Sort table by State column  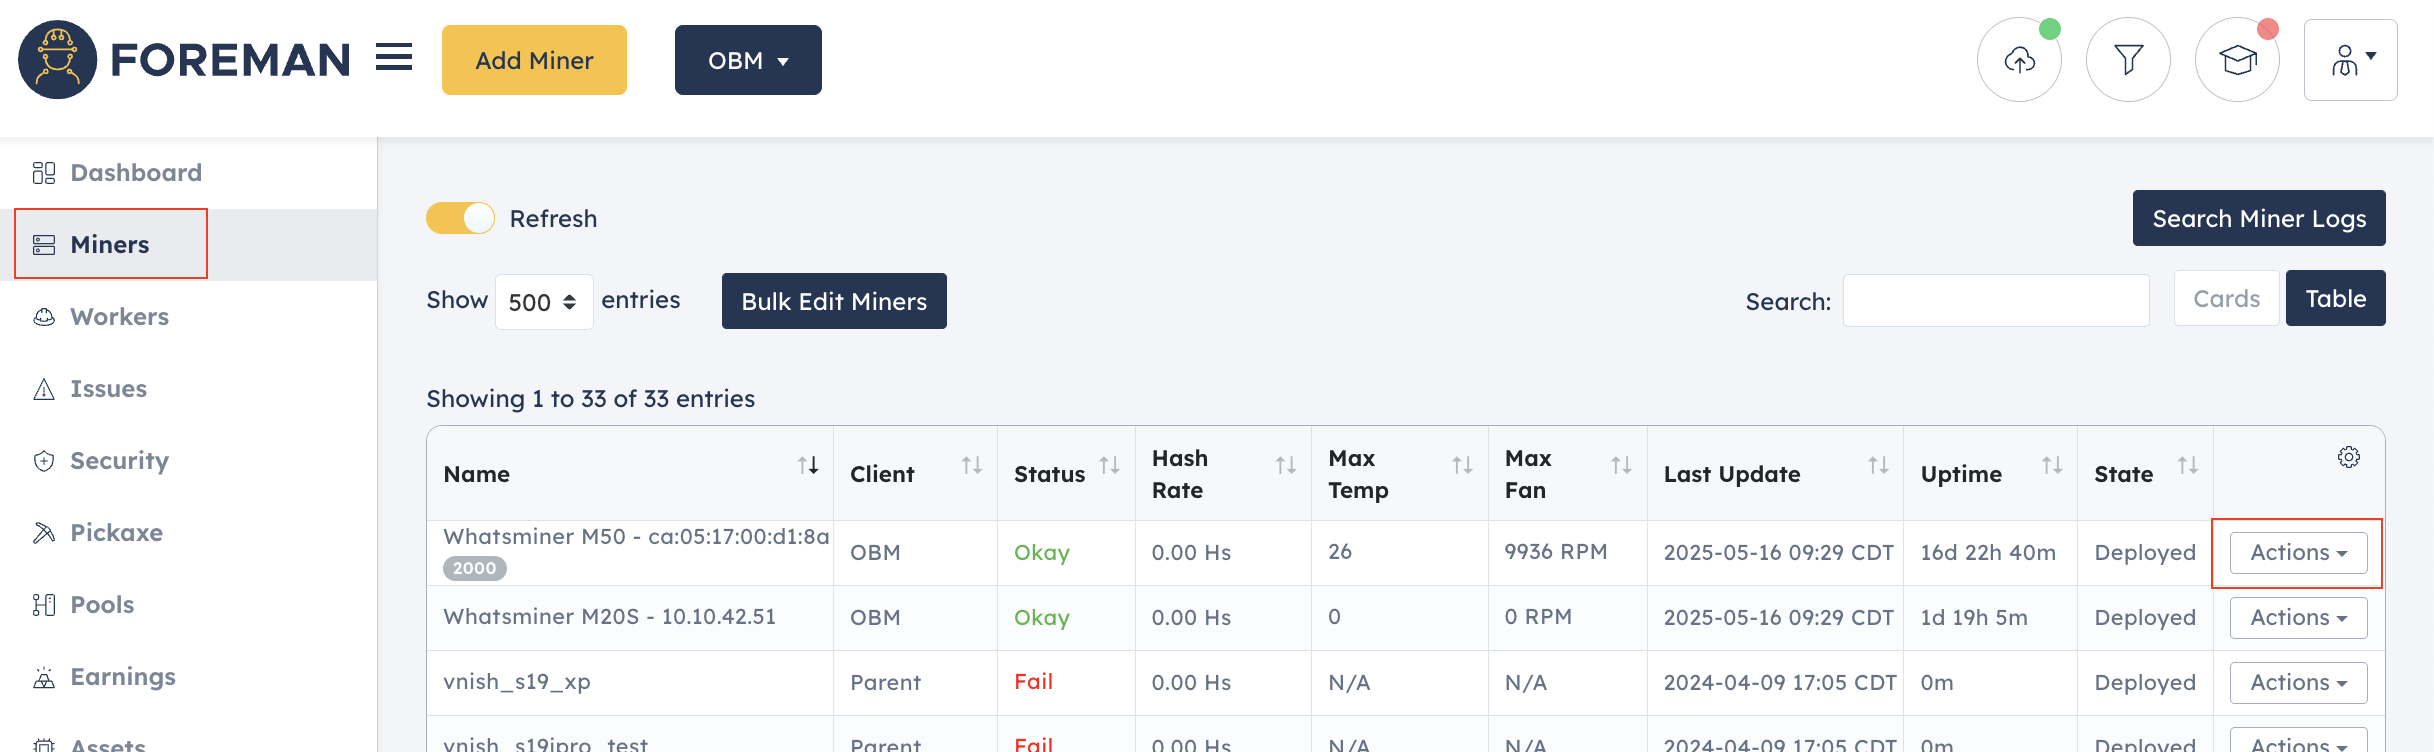tap(2188, 465)
